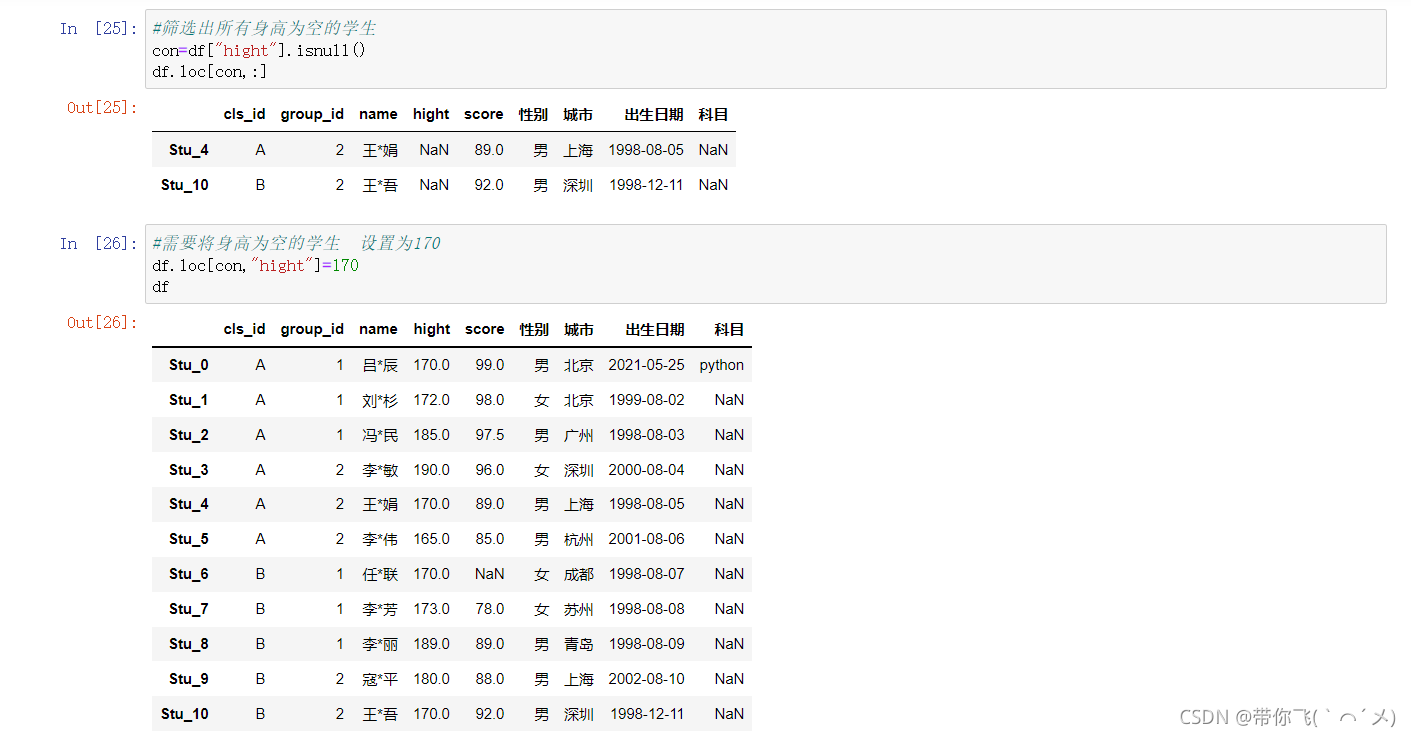Click the date 2021-05-25
Screen dimensions: 1411x737
coord(647,365)
